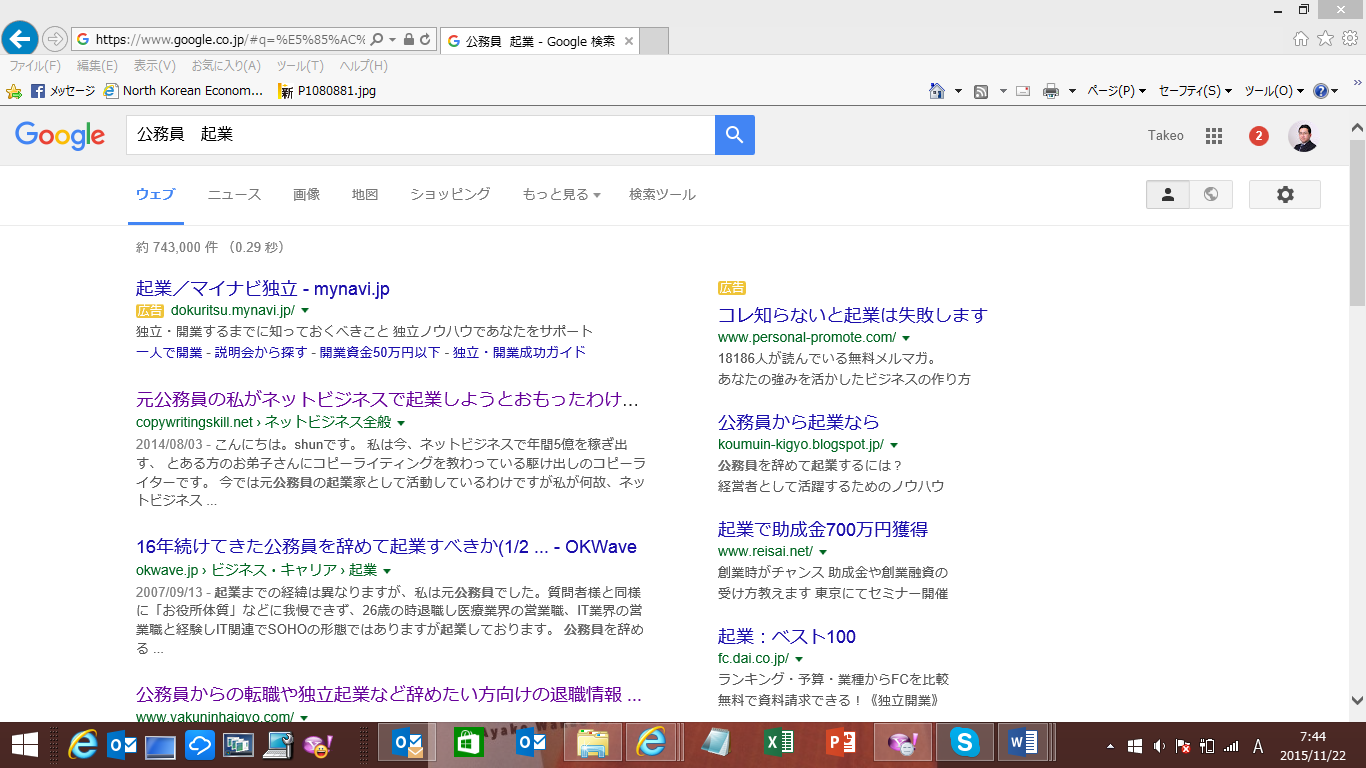Open the ページ(P) dropdown menu

click(1116, 91)
